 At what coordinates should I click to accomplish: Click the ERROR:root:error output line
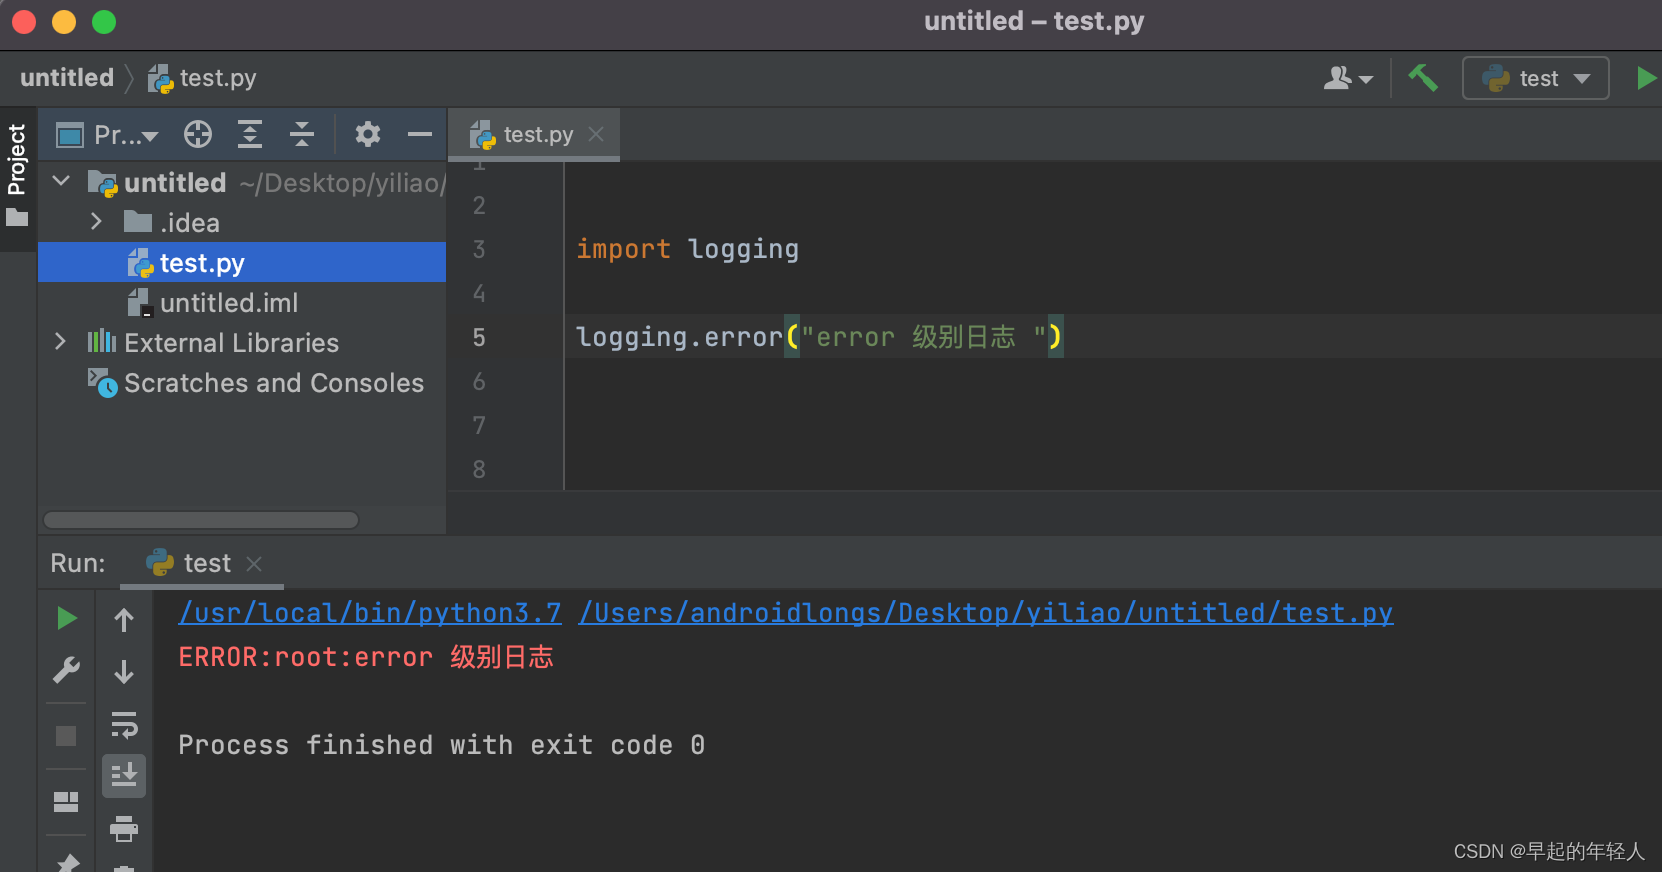pyautogui.click(x=366, y=657)
